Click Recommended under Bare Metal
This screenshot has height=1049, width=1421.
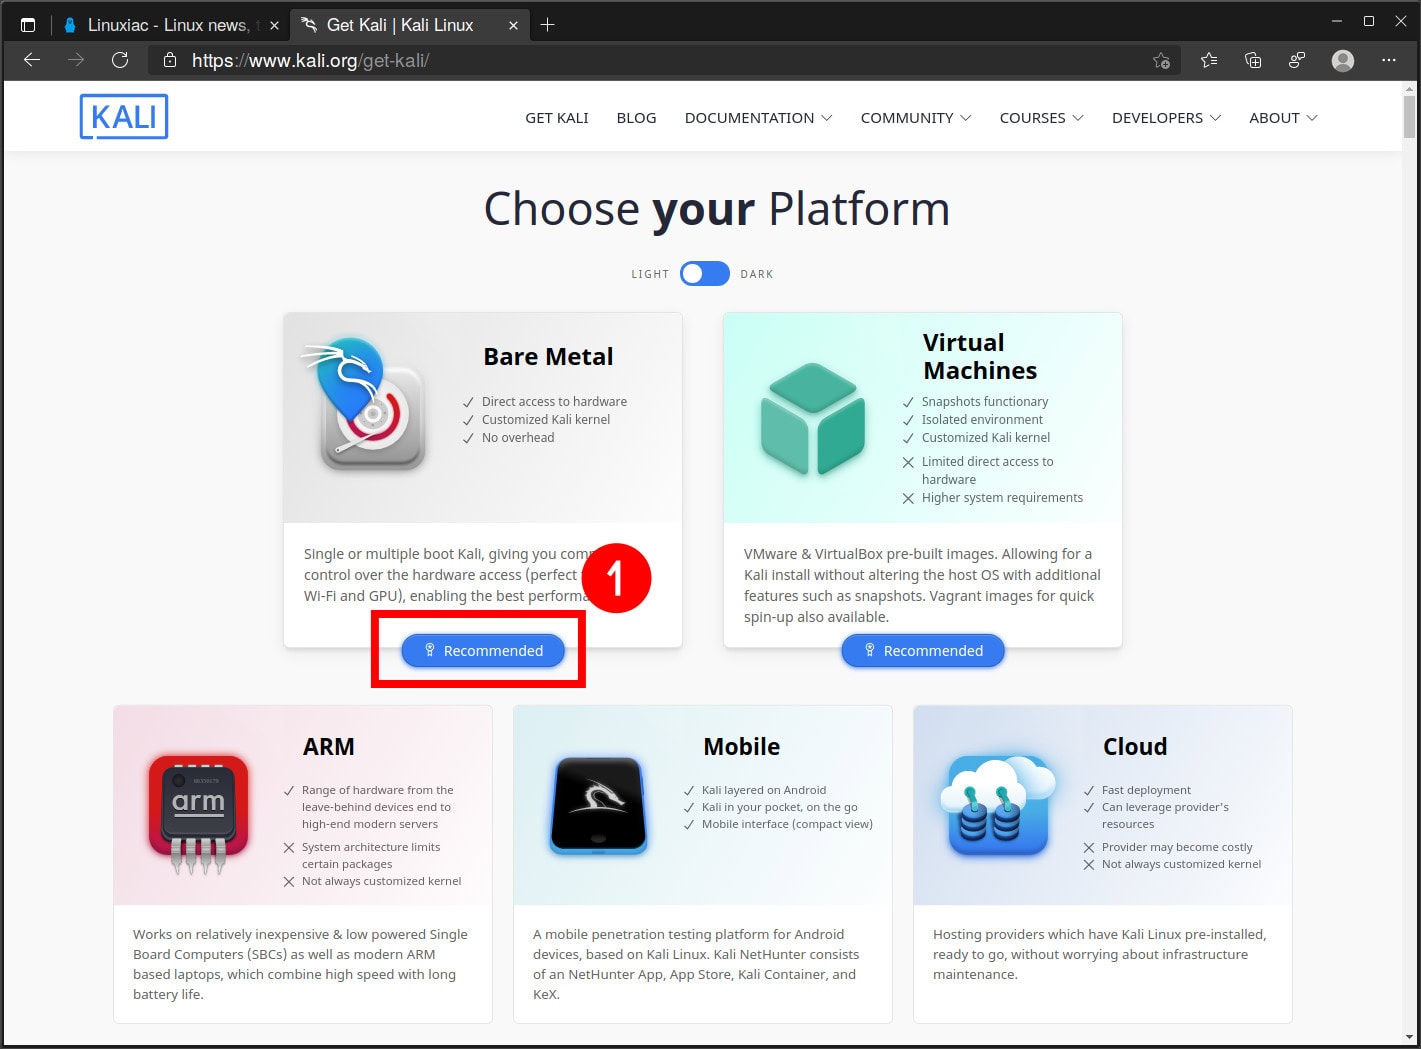pyautogui.click(x=483, y=650)
